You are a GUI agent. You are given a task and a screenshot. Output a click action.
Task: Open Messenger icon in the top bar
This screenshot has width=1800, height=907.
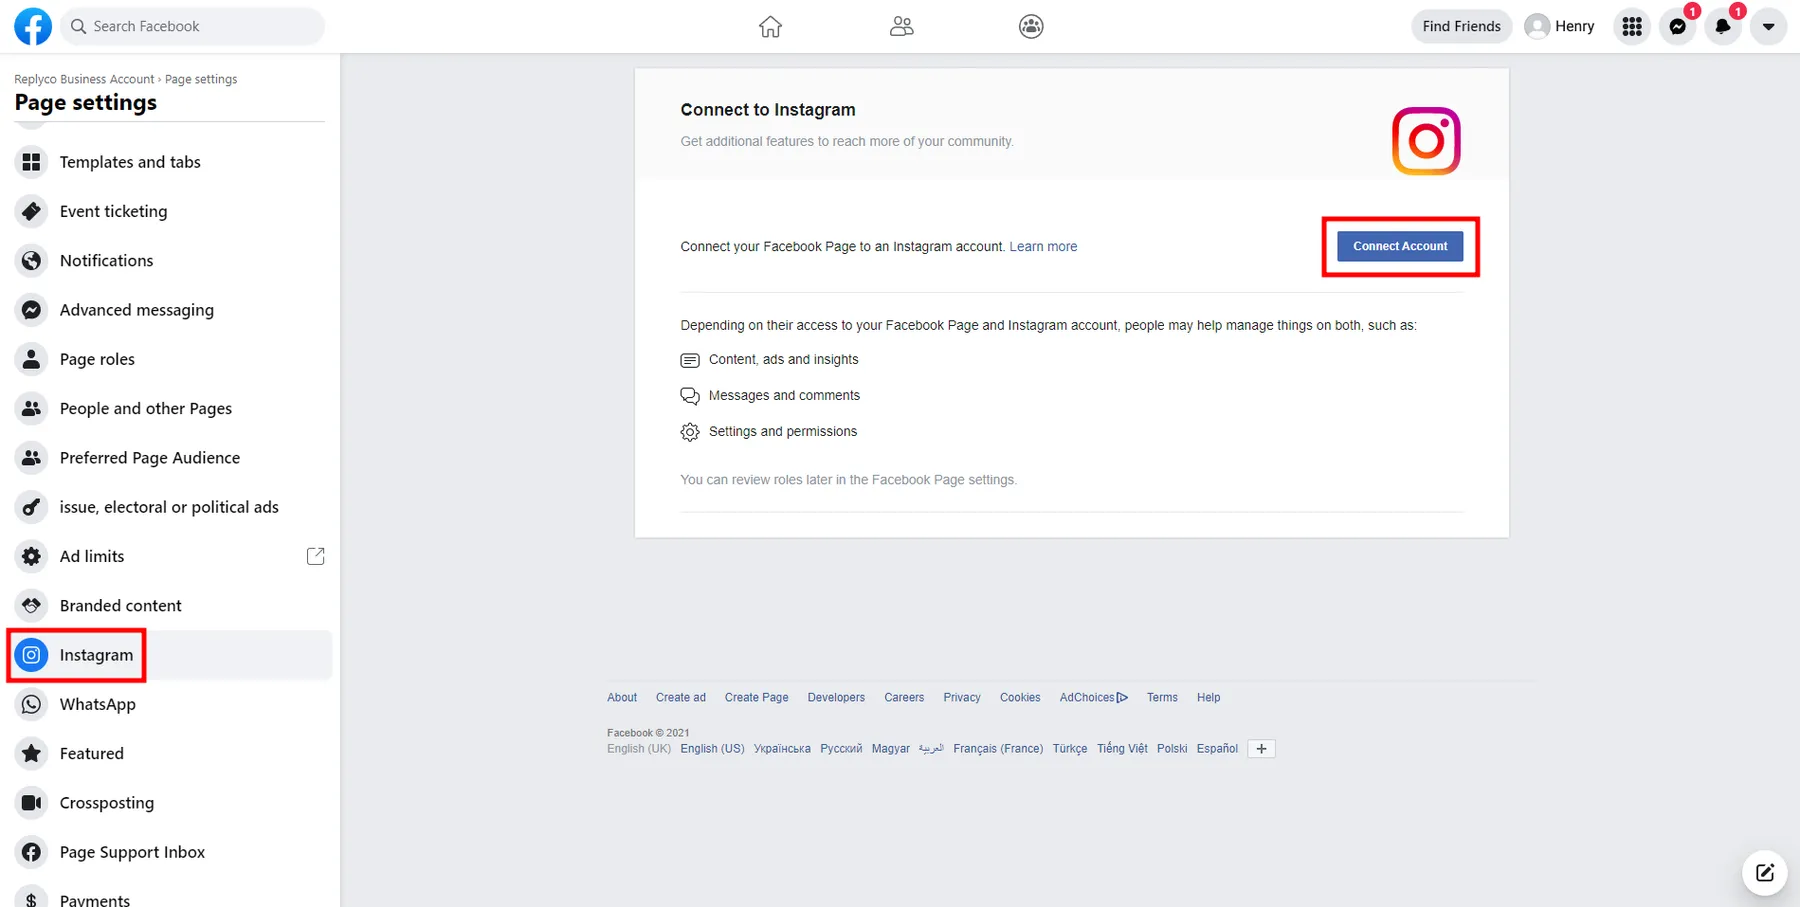(x=1678, y=27)
